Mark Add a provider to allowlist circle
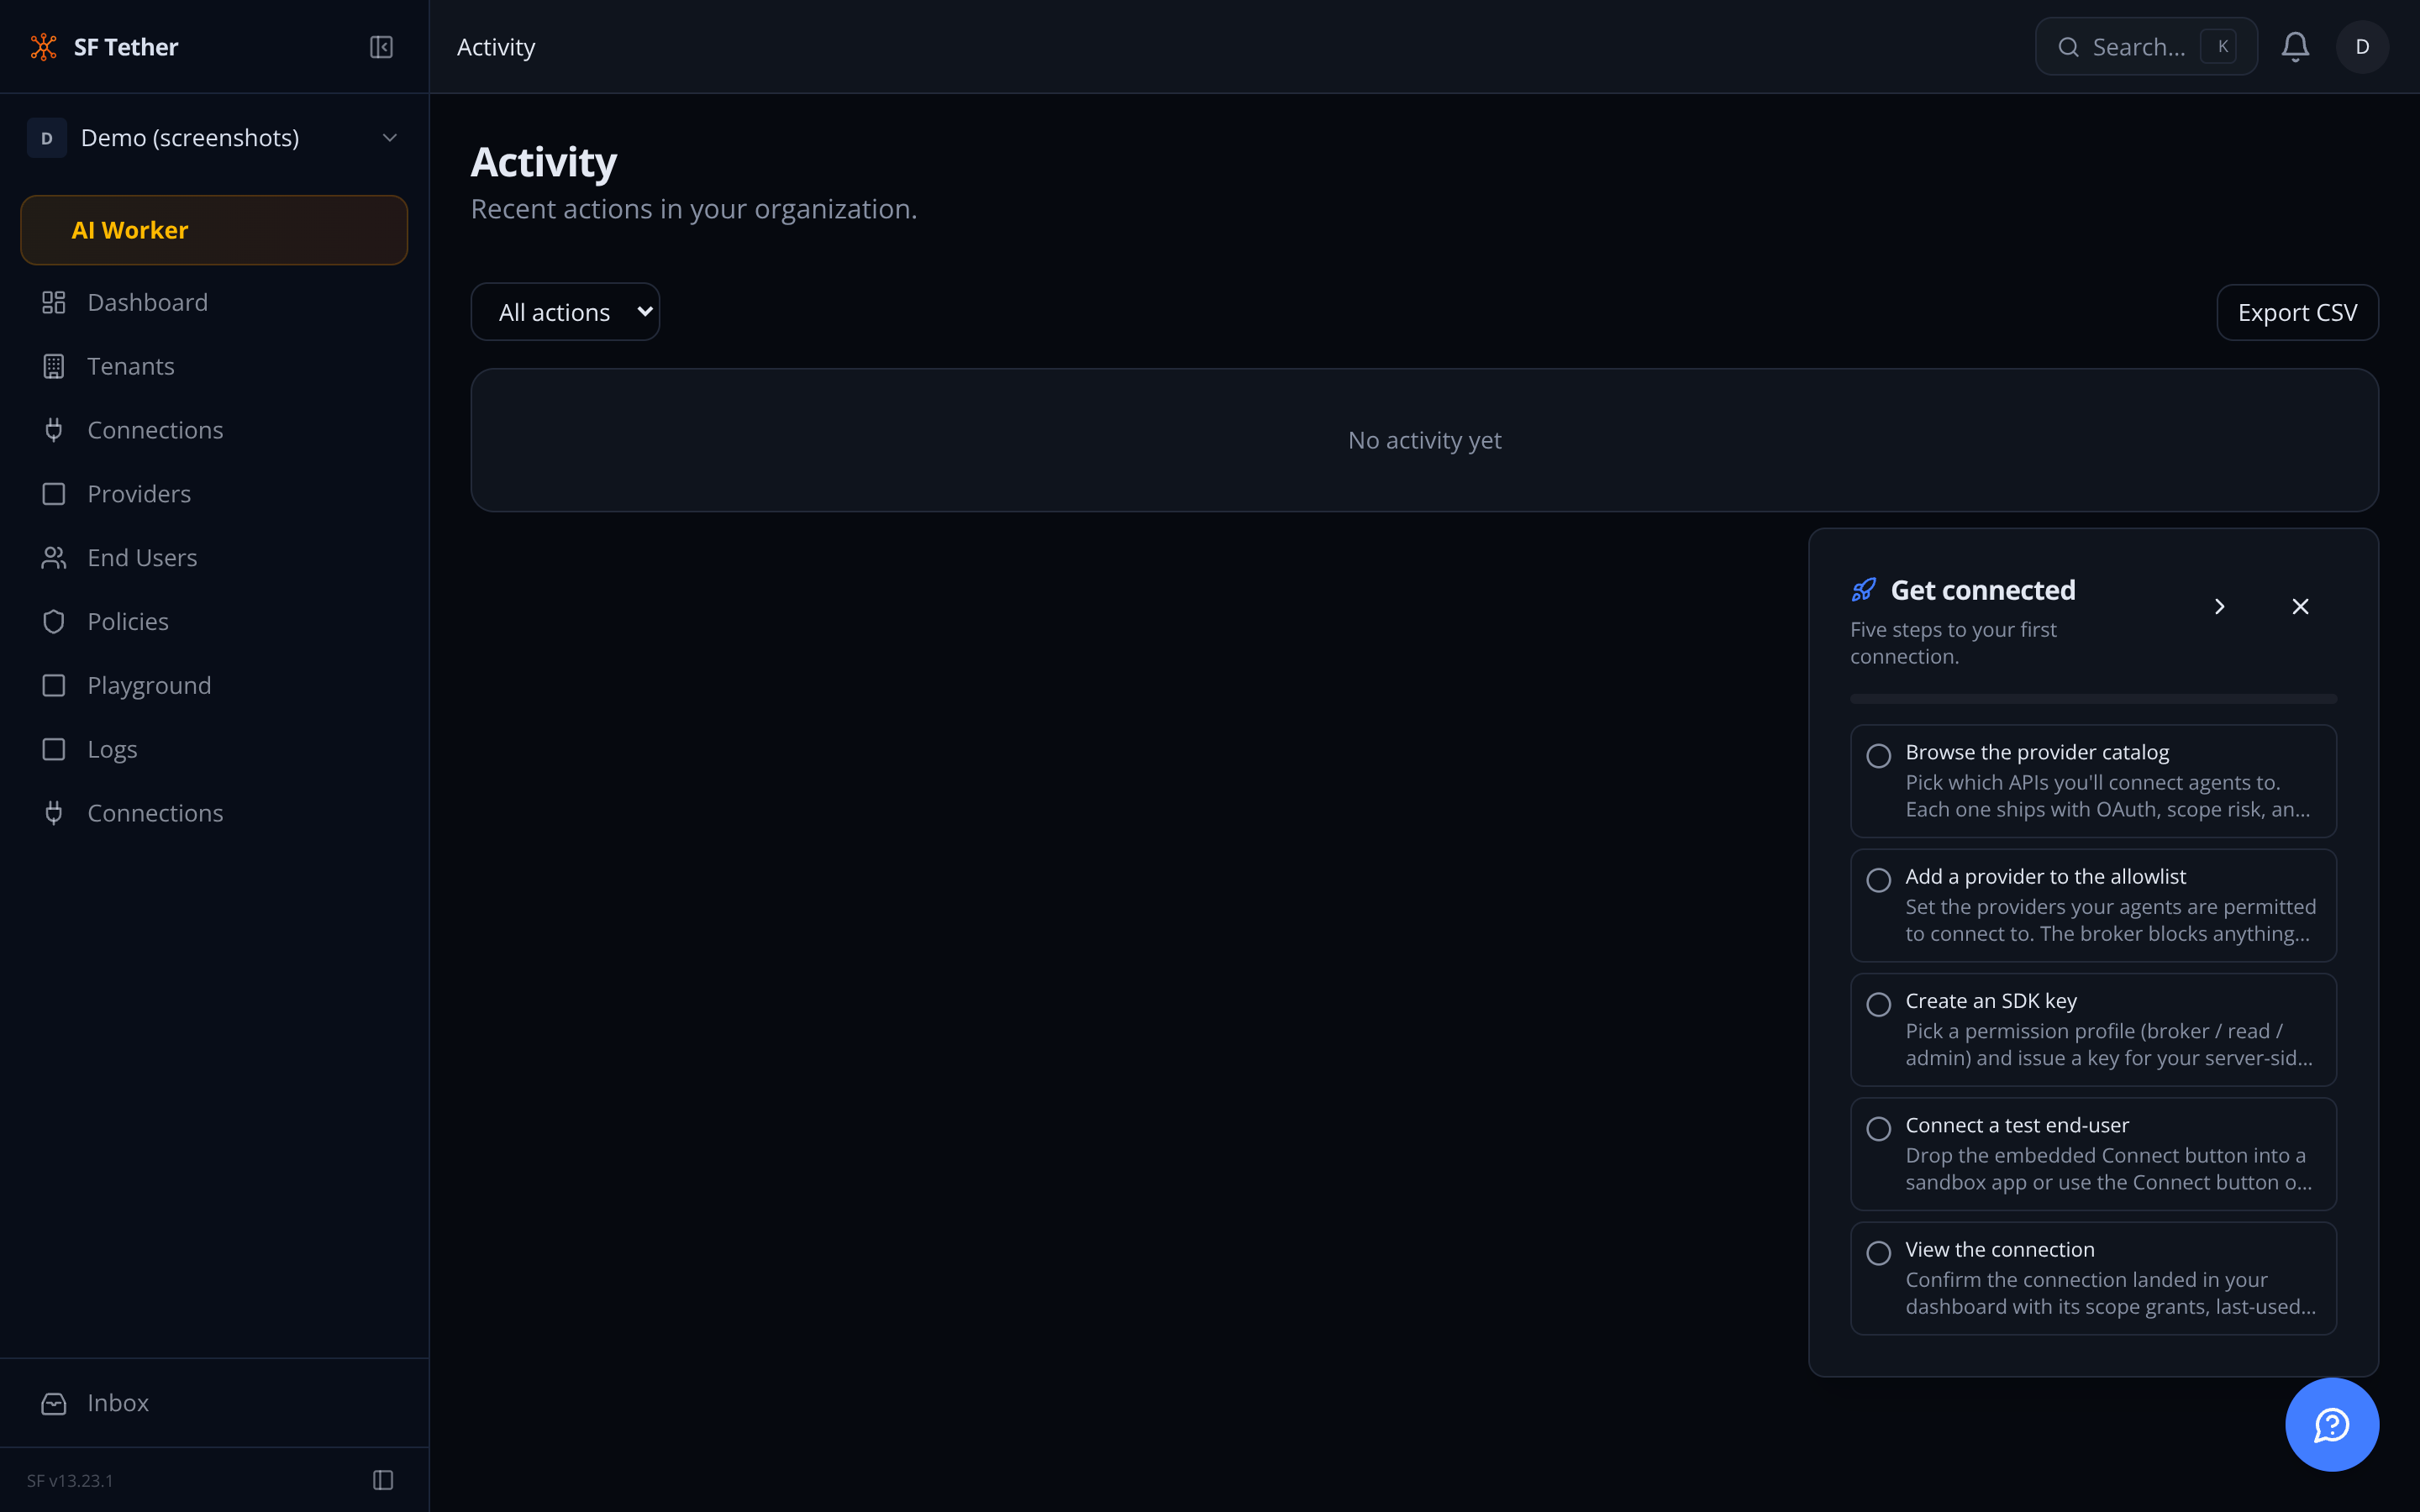The height and width of the screenshot is (1512, 2420). coord(1879,880)
